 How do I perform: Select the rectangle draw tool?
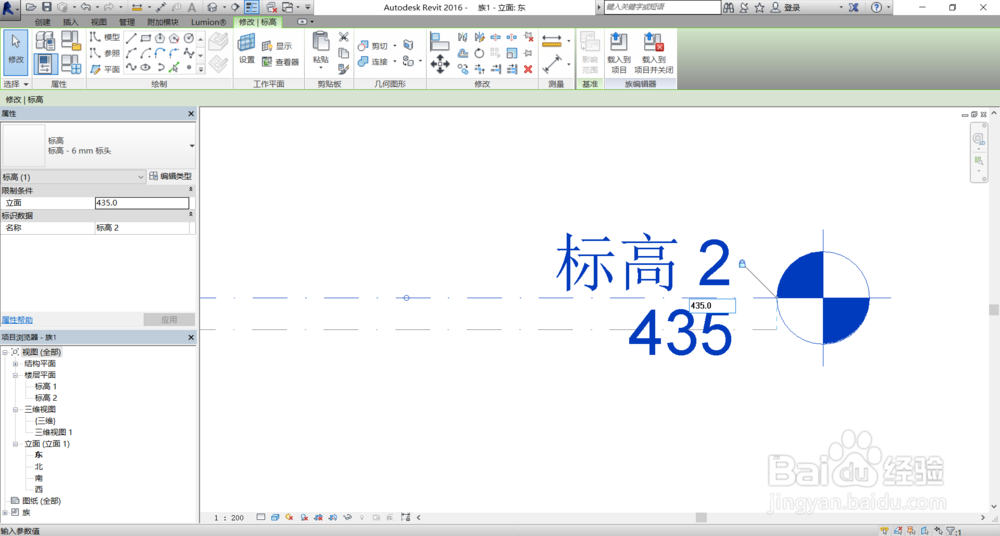click(x=145, y=38)
